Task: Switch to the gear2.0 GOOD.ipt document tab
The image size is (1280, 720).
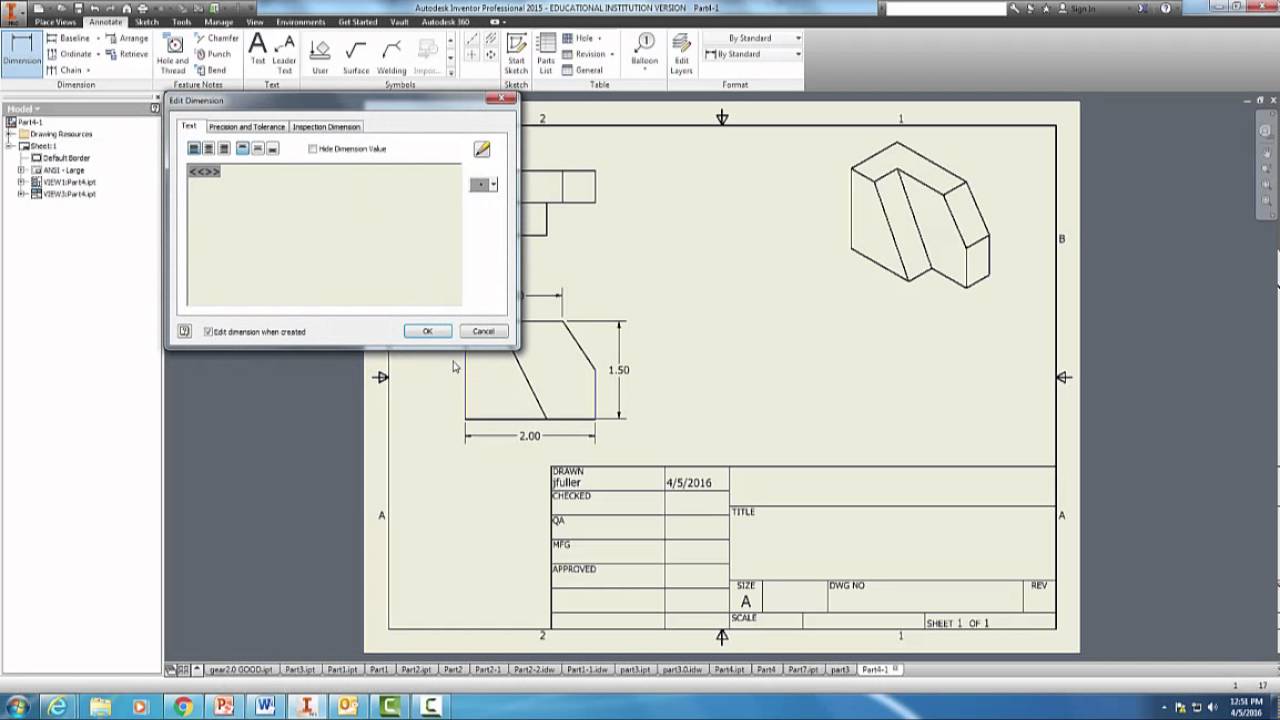Action: (x=241, y=670)
